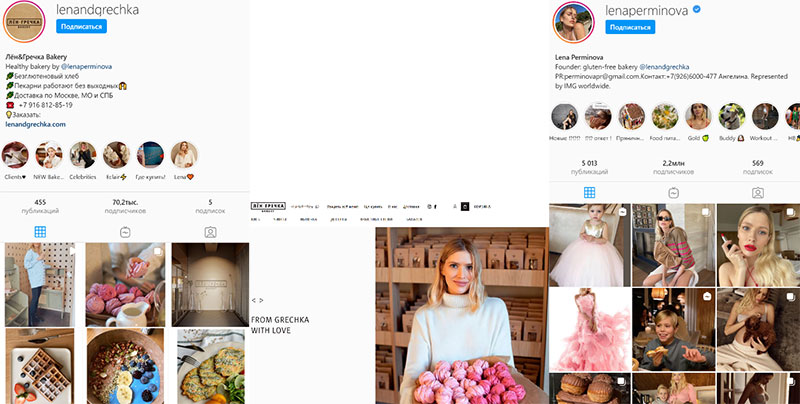Switch to tagged photos tab on lenandgrechka
Image resolution: width=800 pixels, height=404 pixels.
coord(210,232)
